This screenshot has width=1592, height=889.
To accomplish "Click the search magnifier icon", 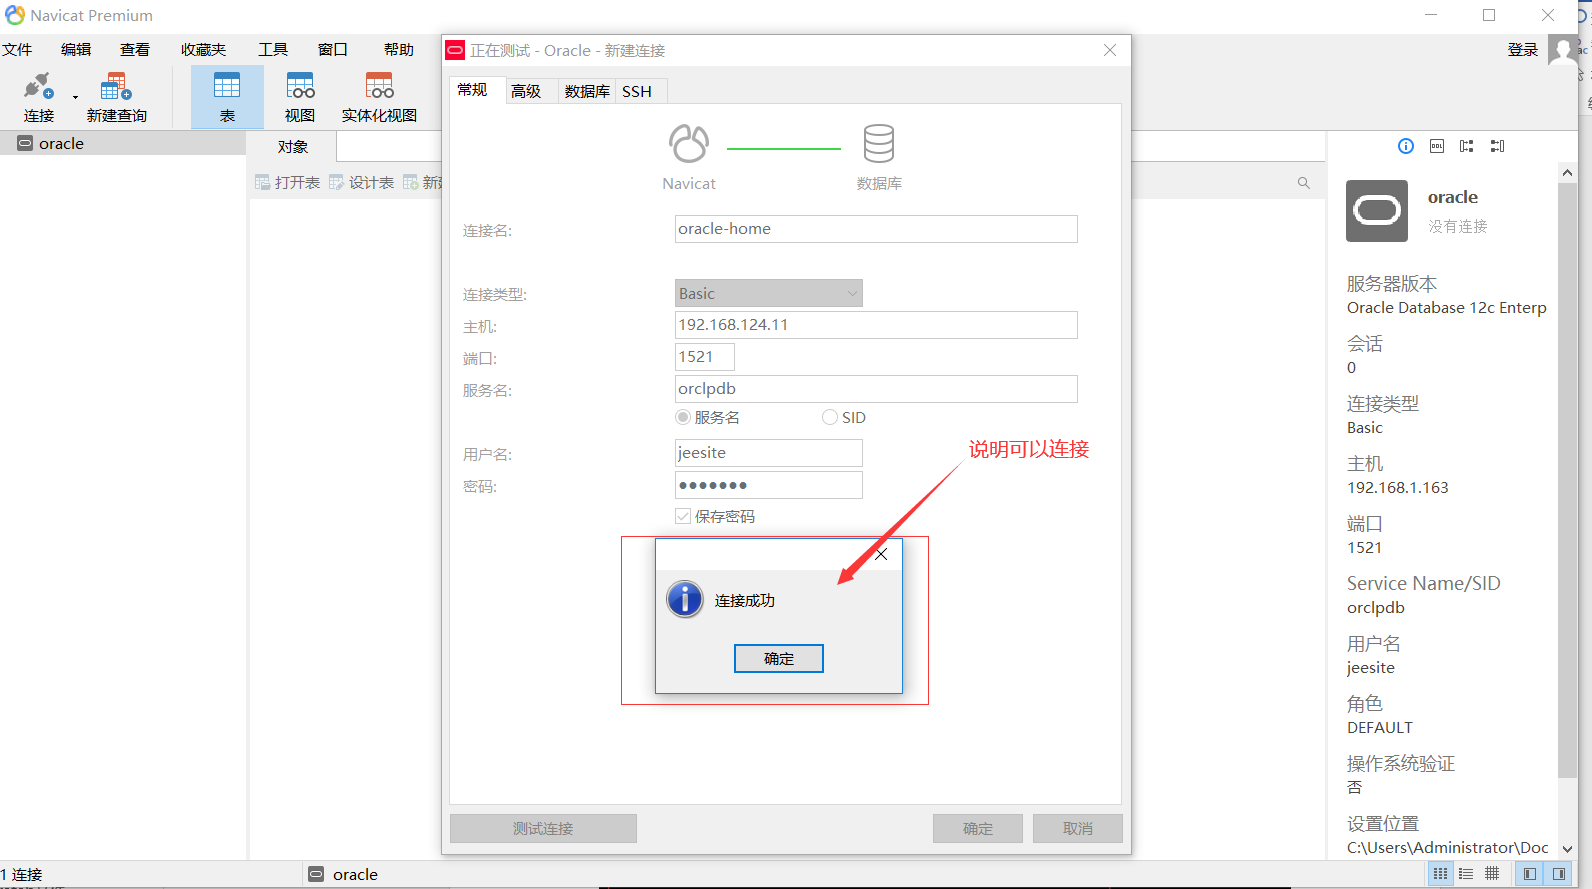I will point(1303,183).
